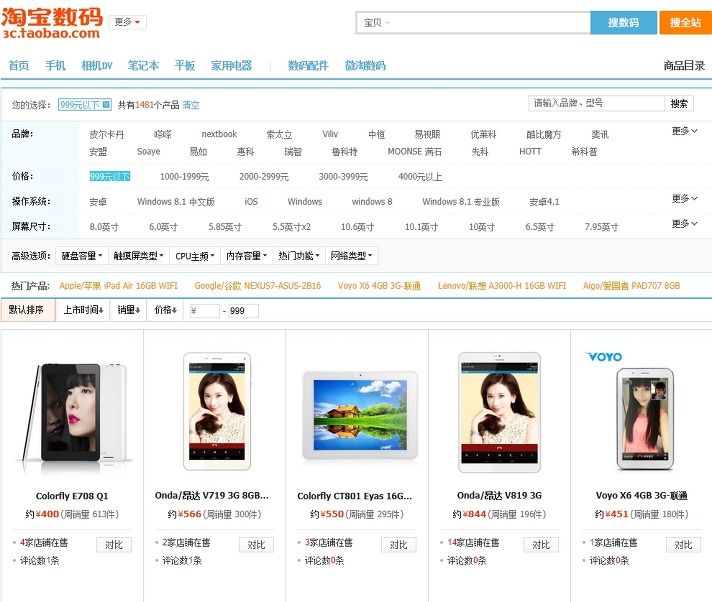Viewport: 712px width, 602px height.
Task: Click 对比 for Onda V819 3G
Action: tap(541, 544)
